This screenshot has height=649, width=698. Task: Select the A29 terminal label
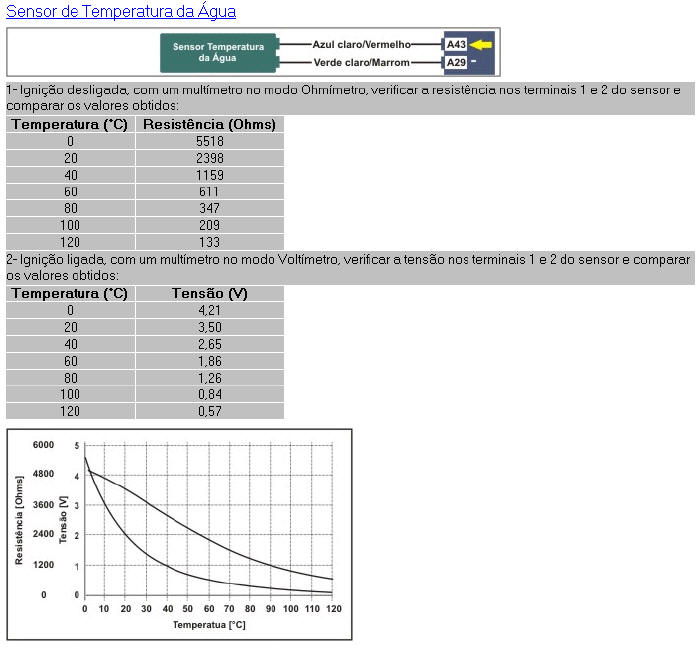coord(456,62)
